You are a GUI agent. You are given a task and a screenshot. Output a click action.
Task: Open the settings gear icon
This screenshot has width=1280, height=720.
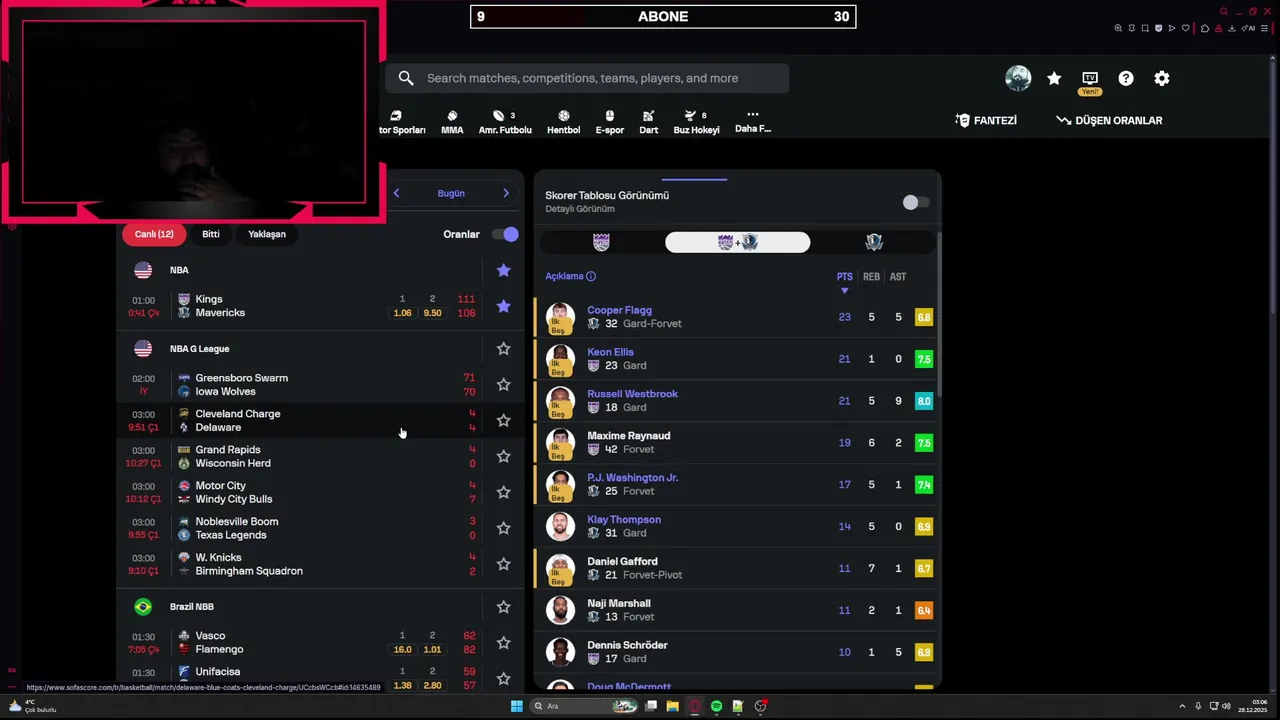click(1162, 78)
